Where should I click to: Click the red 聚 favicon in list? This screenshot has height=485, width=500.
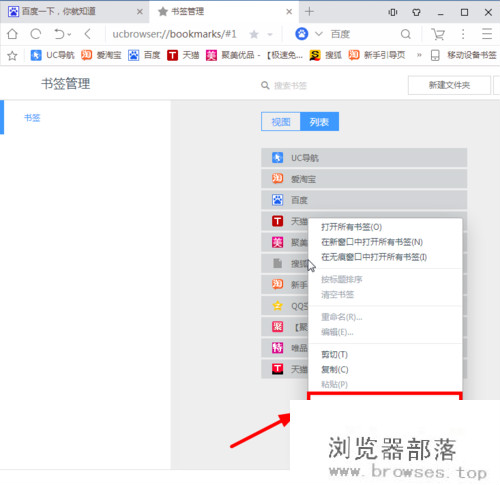click(277, 326)
